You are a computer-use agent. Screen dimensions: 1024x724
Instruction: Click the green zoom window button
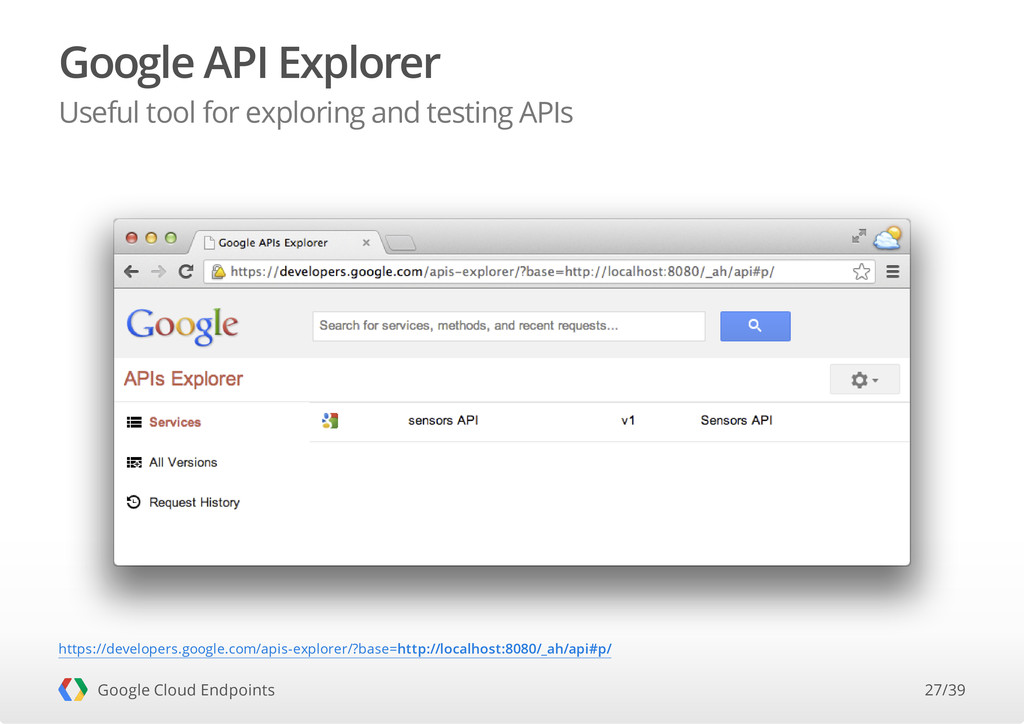tap(170, 238)
